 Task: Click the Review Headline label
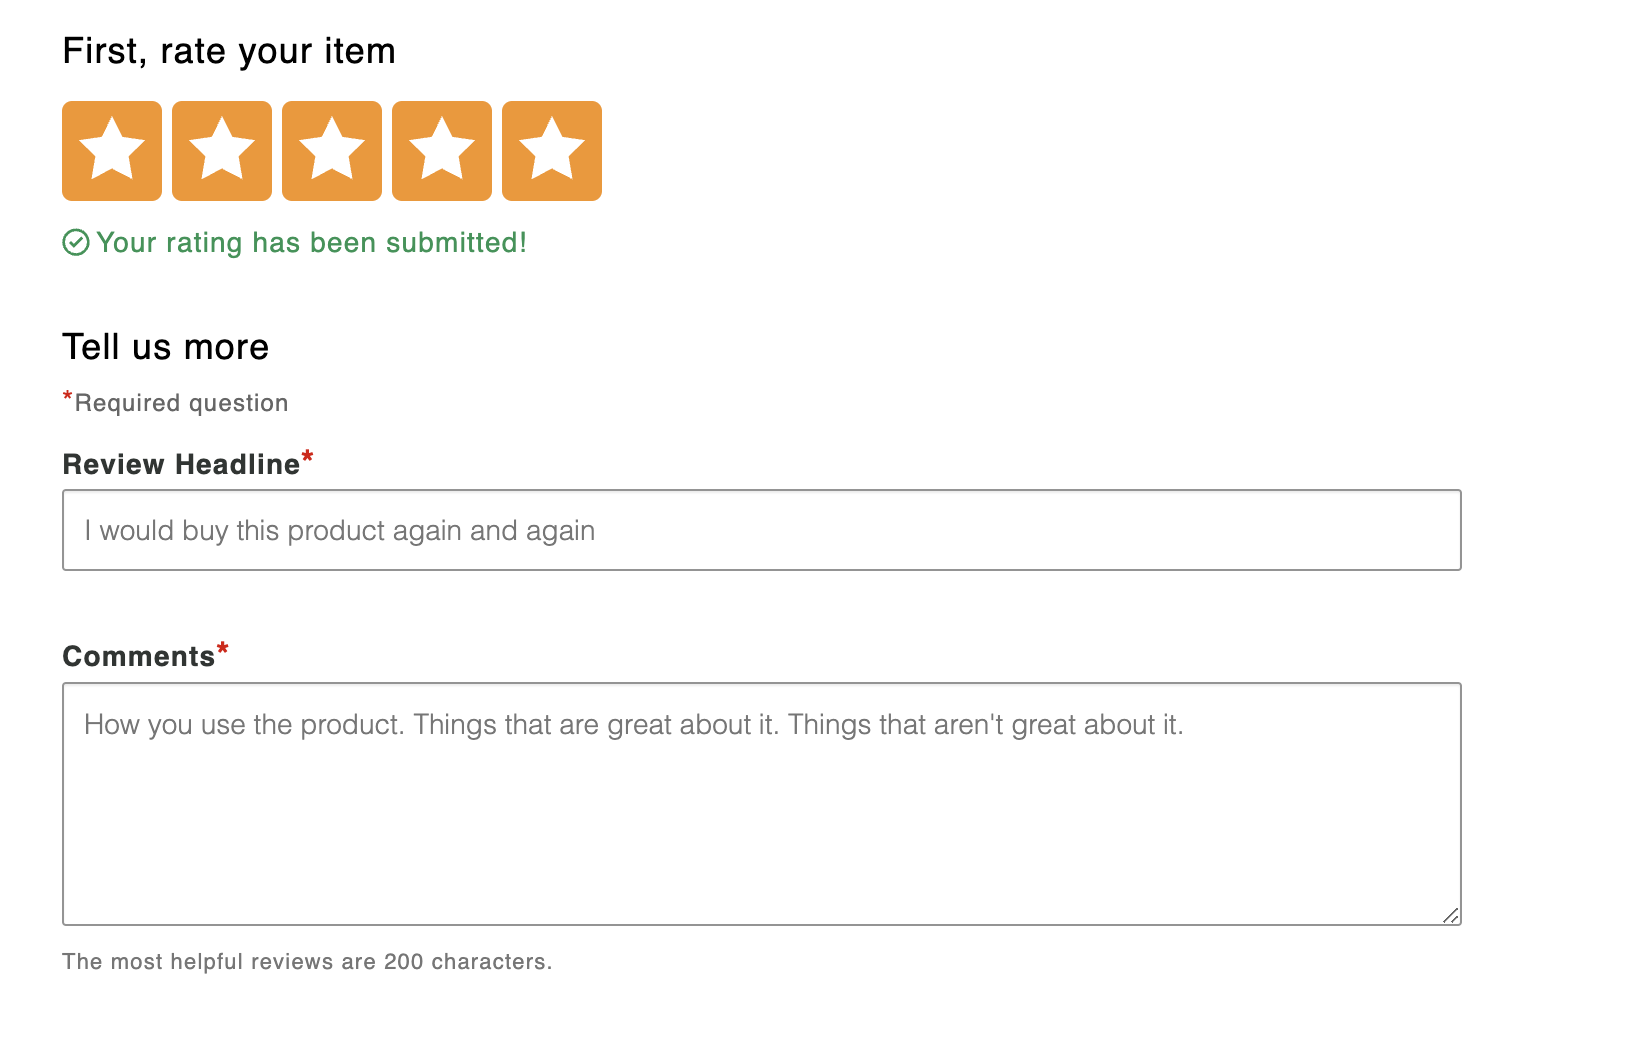click(x=181, y=465)
